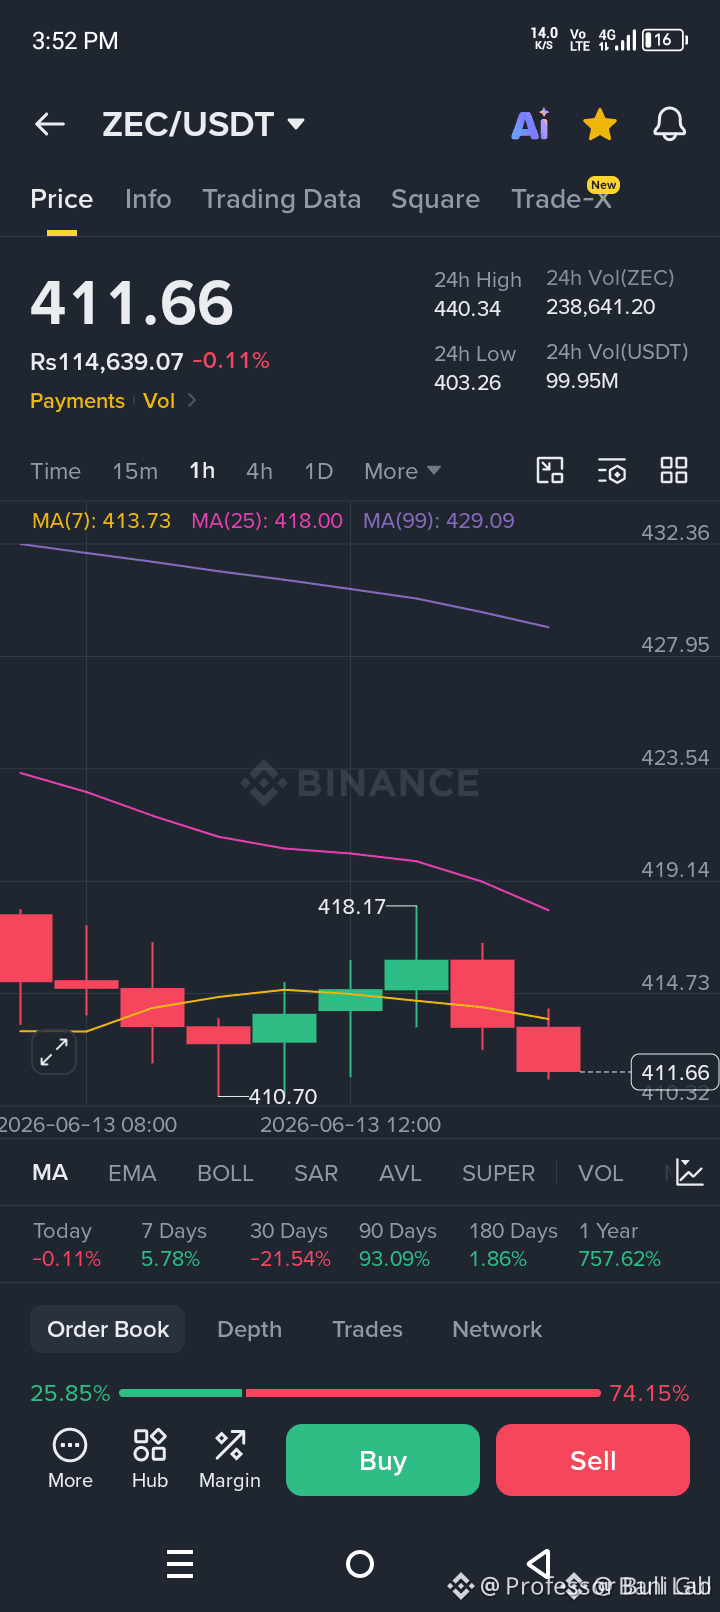This screenshot has height=1612, width=720.
Task: Open the AI assistant icon
Action: (530, 124)
